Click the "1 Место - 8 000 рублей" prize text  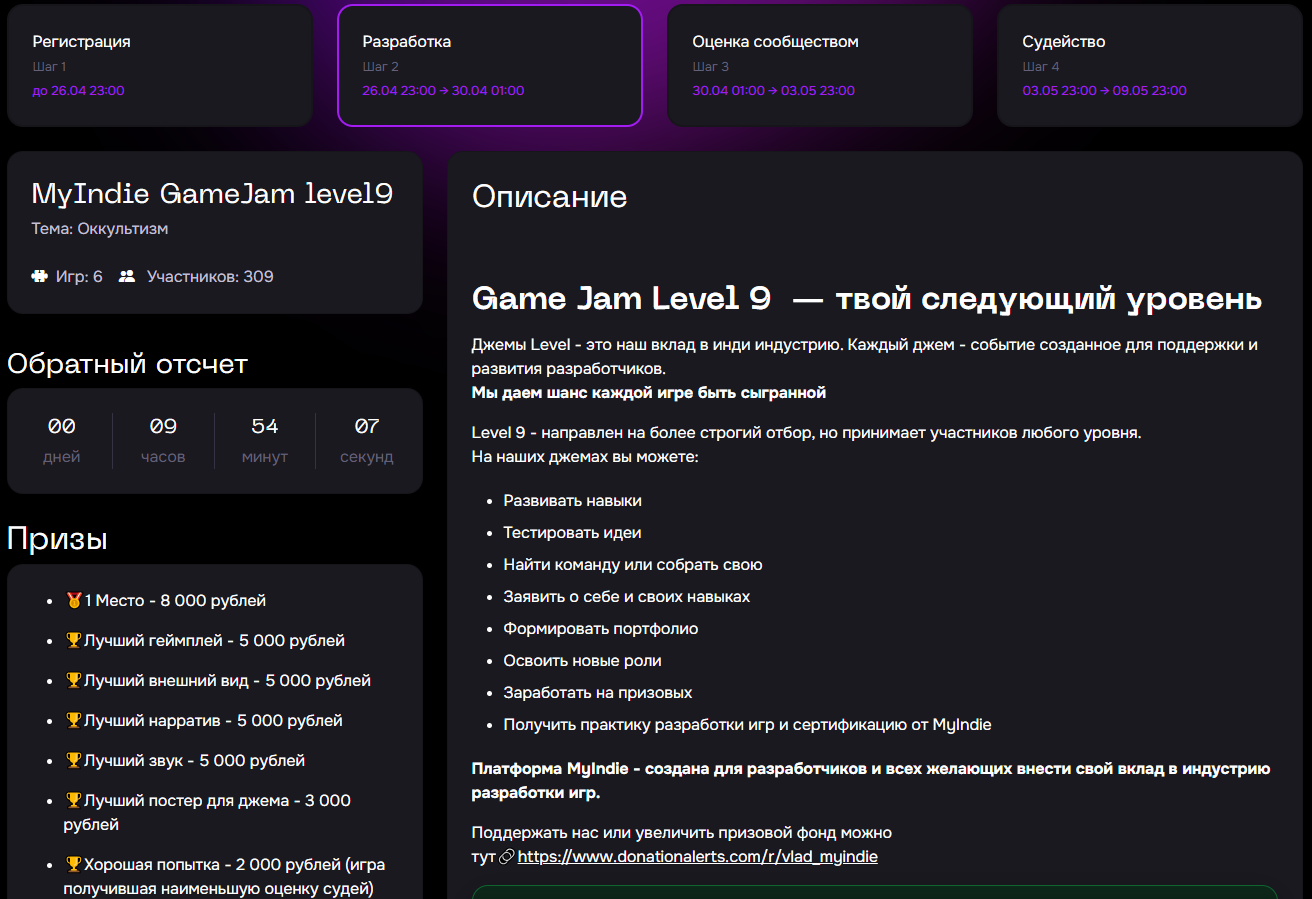[175, 601]
